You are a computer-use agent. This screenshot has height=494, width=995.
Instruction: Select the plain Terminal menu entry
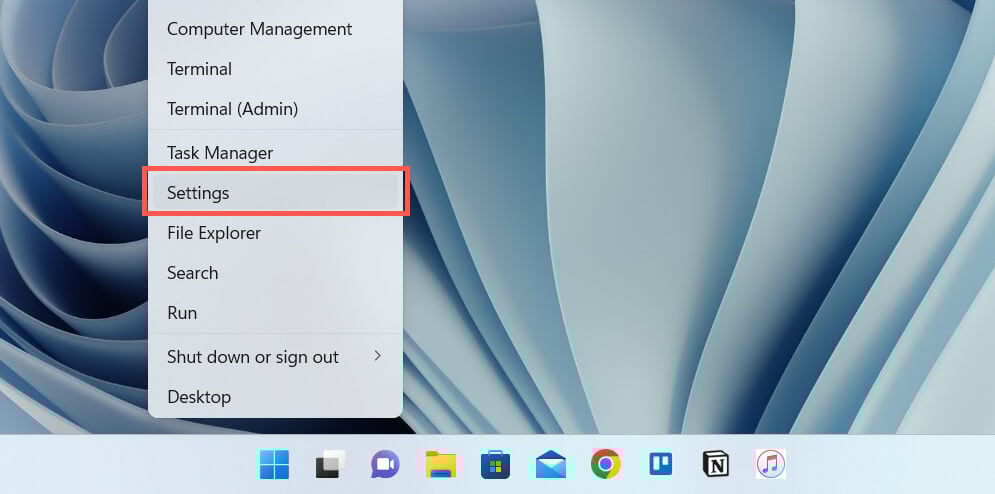pos(275,69)
